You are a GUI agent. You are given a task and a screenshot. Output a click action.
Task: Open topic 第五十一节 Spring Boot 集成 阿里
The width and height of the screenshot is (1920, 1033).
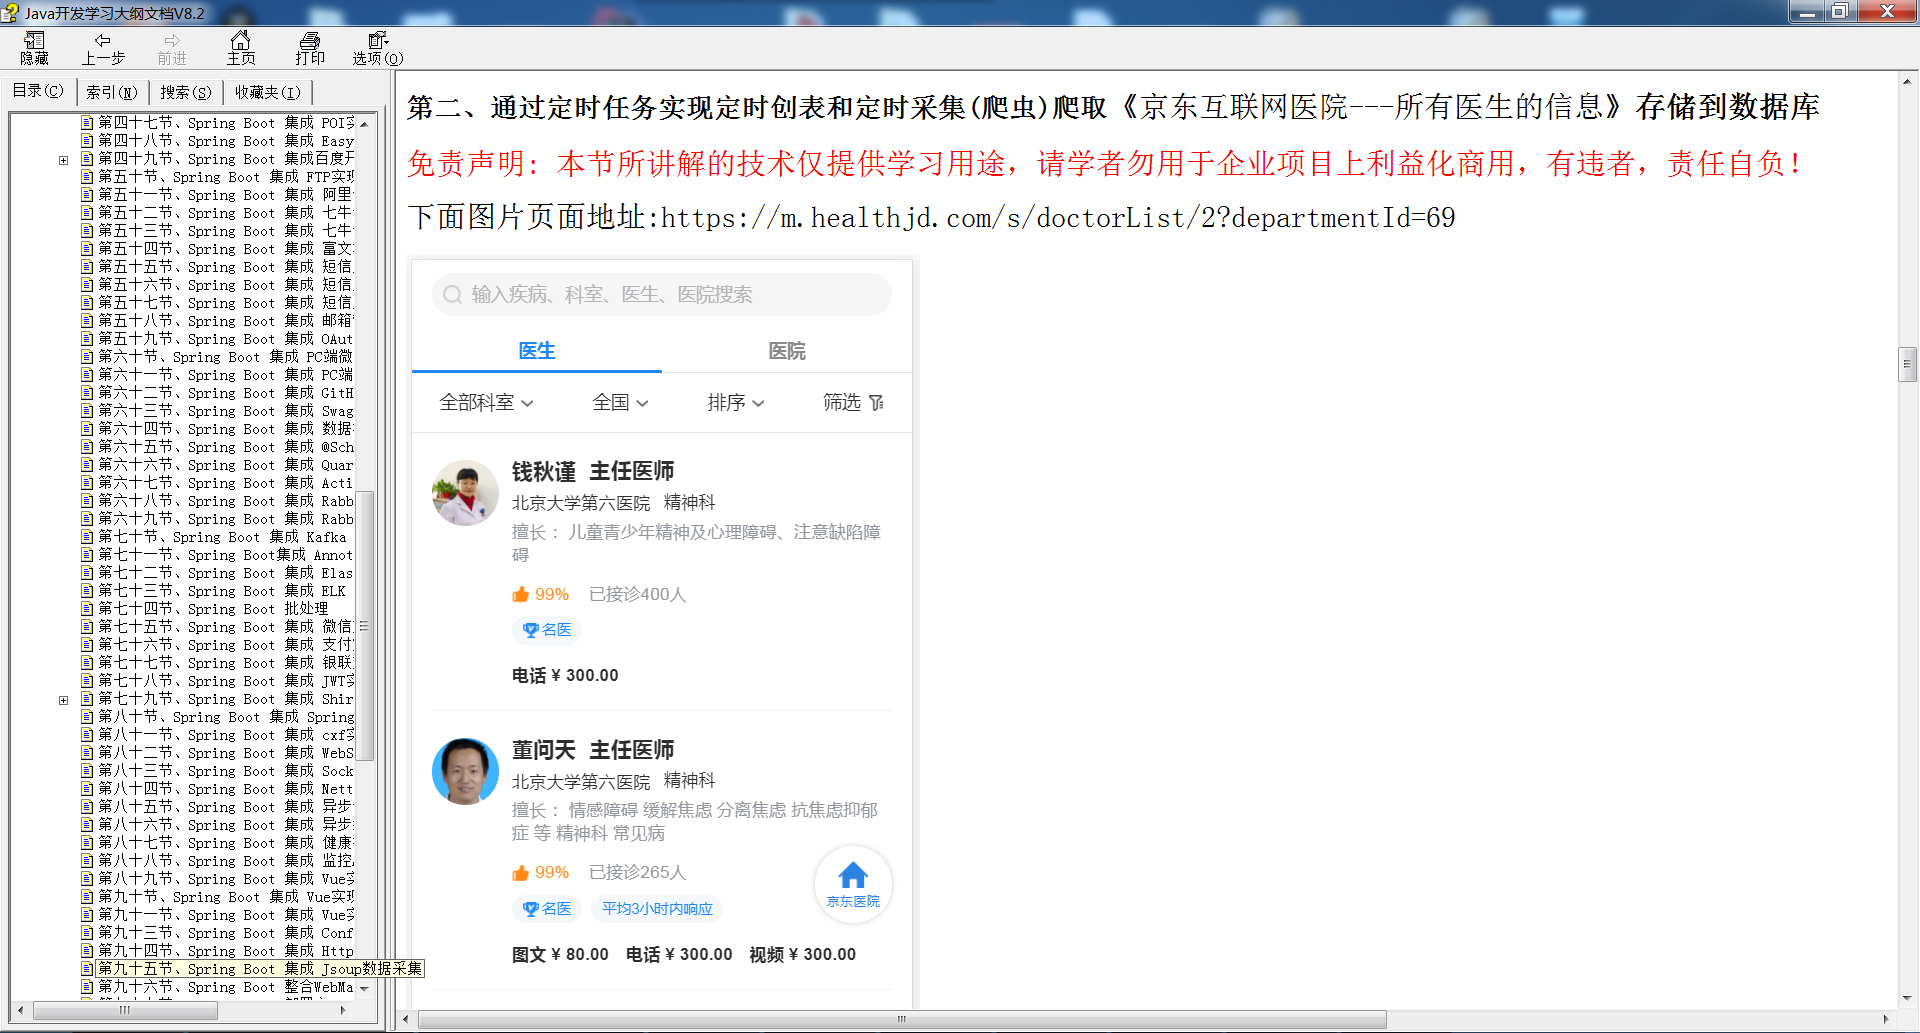click(x=226, y=195)
